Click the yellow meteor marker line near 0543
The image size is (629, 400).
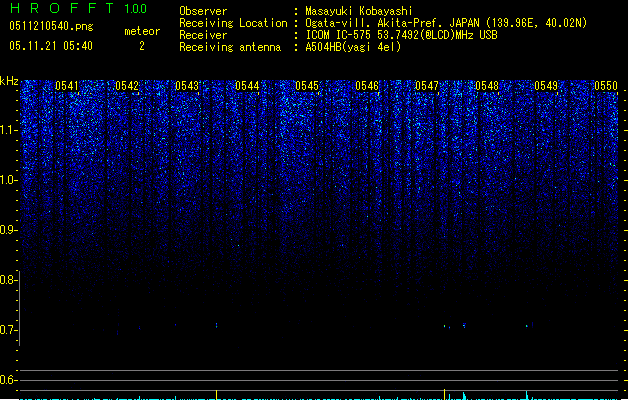tap(217, 394)
